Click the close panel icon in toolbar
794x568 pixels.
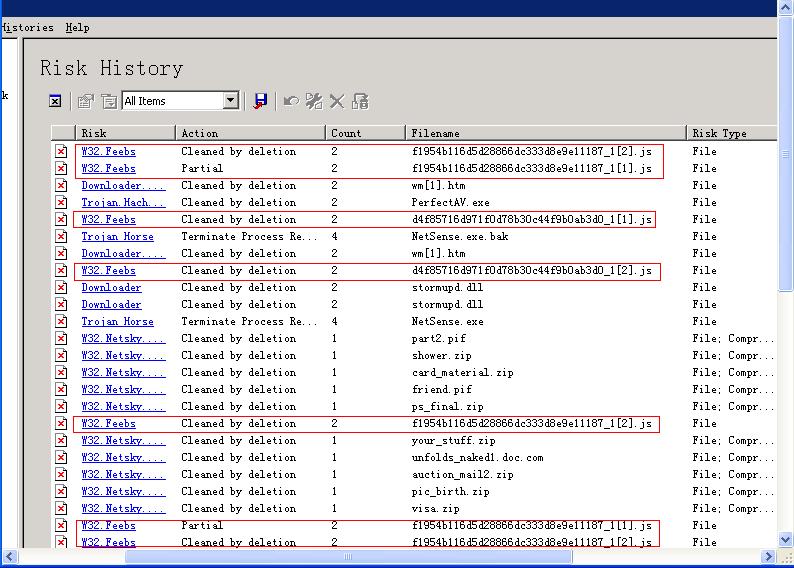tap(55, 101)
